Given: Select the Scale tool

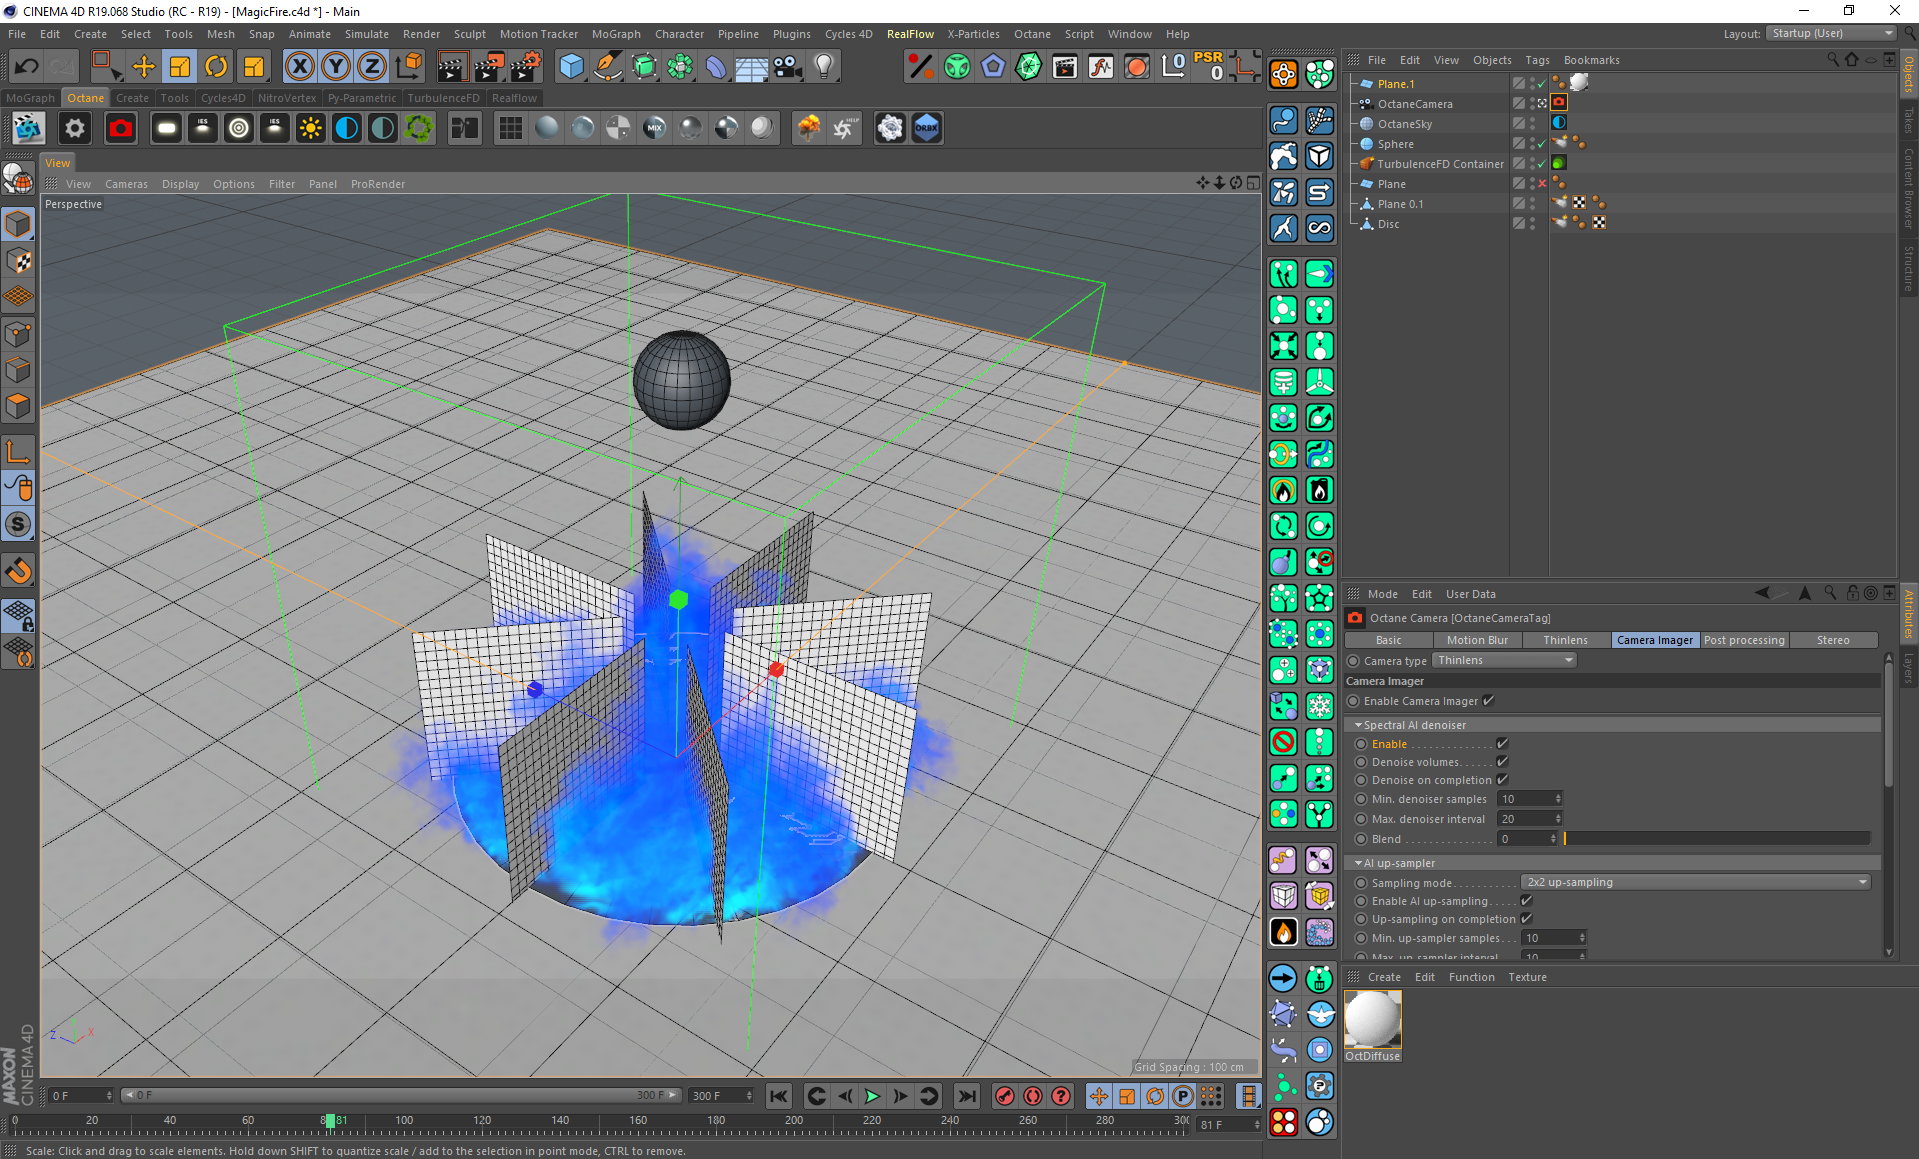Looking at the screenshot, I should 180,67.
